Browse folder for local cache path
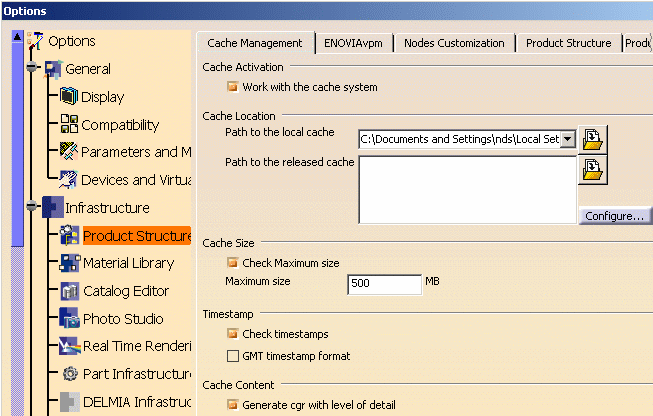This screenshot has width=653, height=416. click(593, 139)
